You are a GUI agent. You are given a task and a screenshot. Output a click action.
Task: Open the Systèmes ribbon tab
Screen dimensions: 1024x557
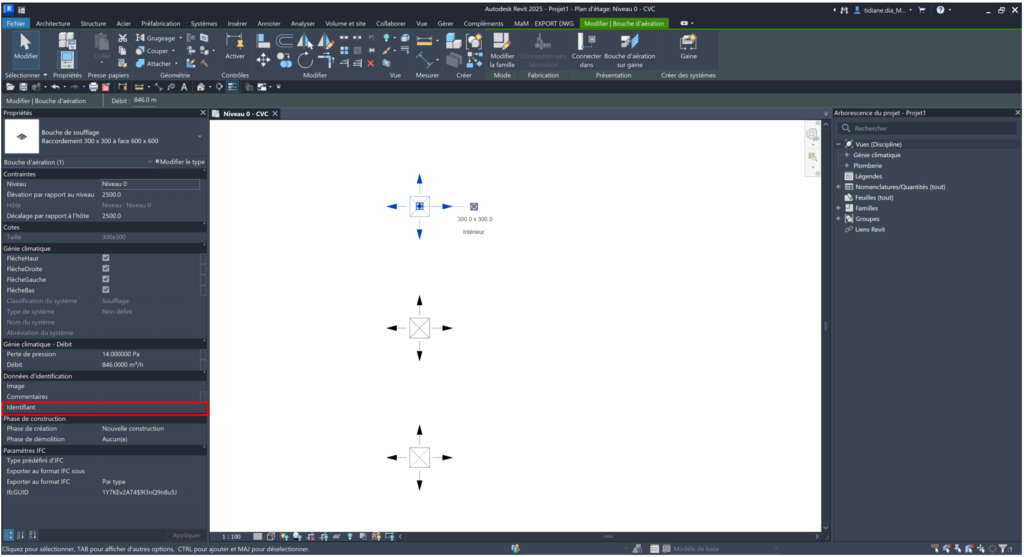point(203,22)
